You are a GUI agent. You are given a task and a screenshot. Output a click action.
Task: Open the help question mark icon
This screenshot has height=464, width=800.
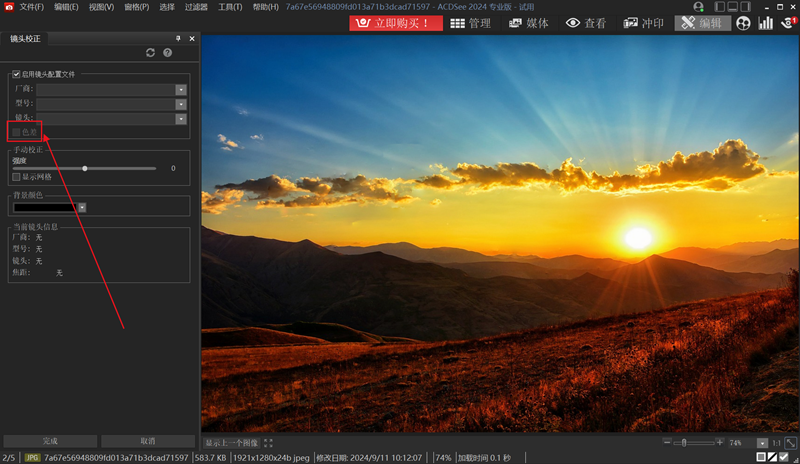tap(168, 52)
